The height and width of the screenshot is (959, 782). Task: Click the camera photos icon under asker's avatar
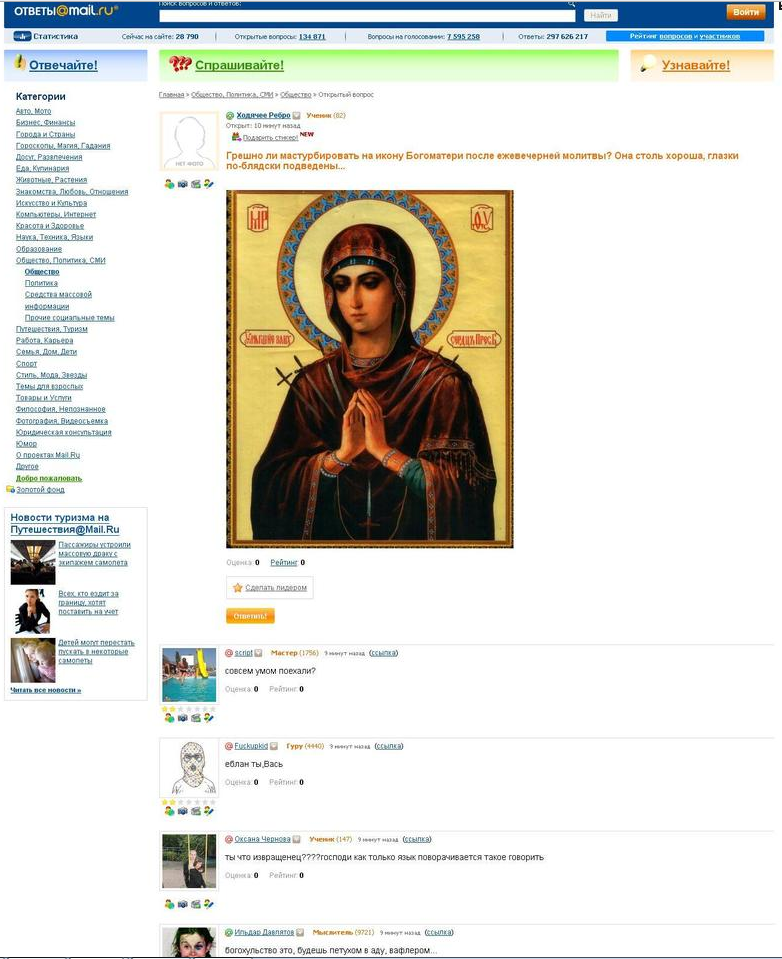183,184
